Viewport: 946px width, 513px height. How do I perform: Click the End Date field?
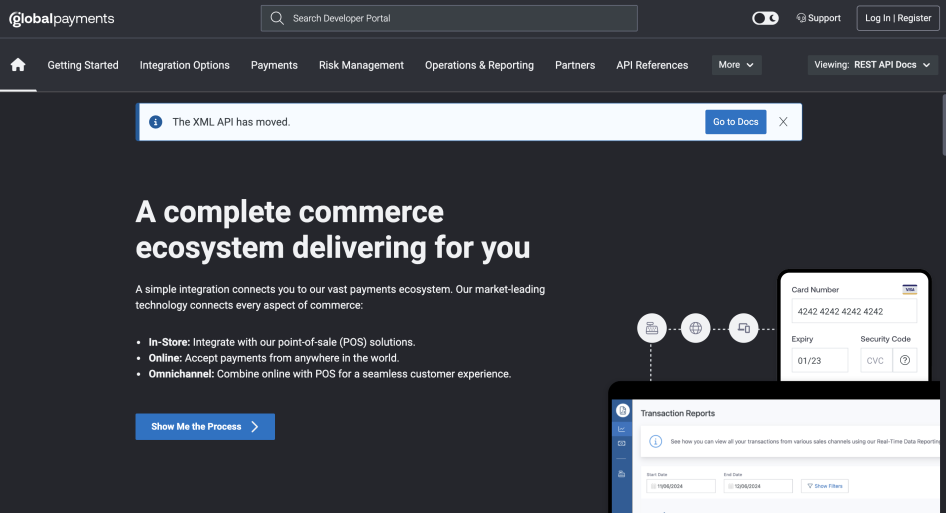click(758, 486)
